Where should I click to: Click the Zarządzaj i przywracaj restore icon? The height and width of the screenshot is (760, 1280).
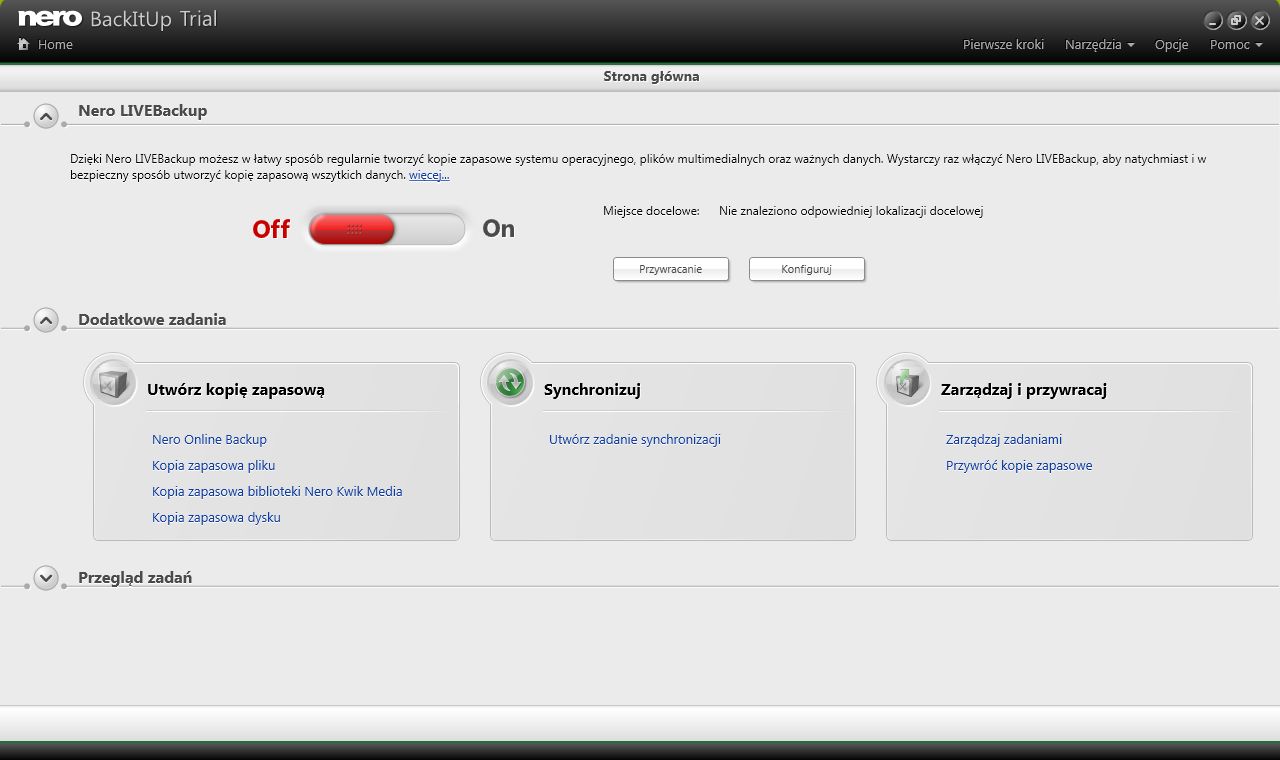(906, 381)
